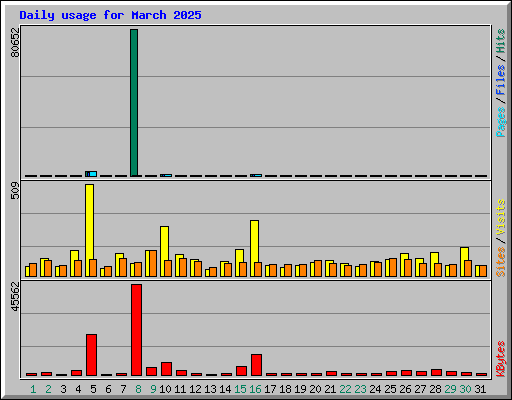This screenshot has height=400, width=512.
Task: Click the yellow Visits bar for day 10
Action: pos(164,251)
